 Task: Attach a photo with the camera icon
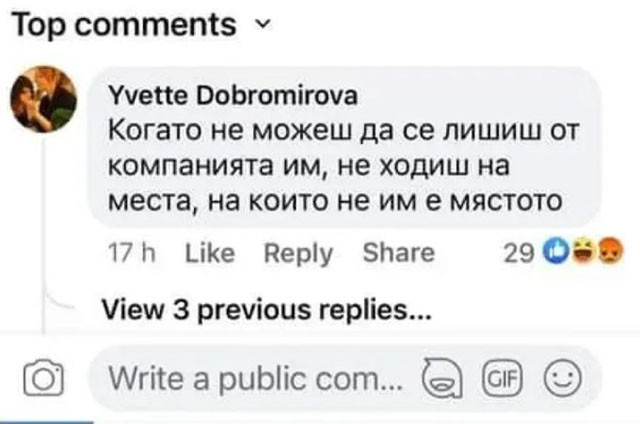[x=43, y=380]
